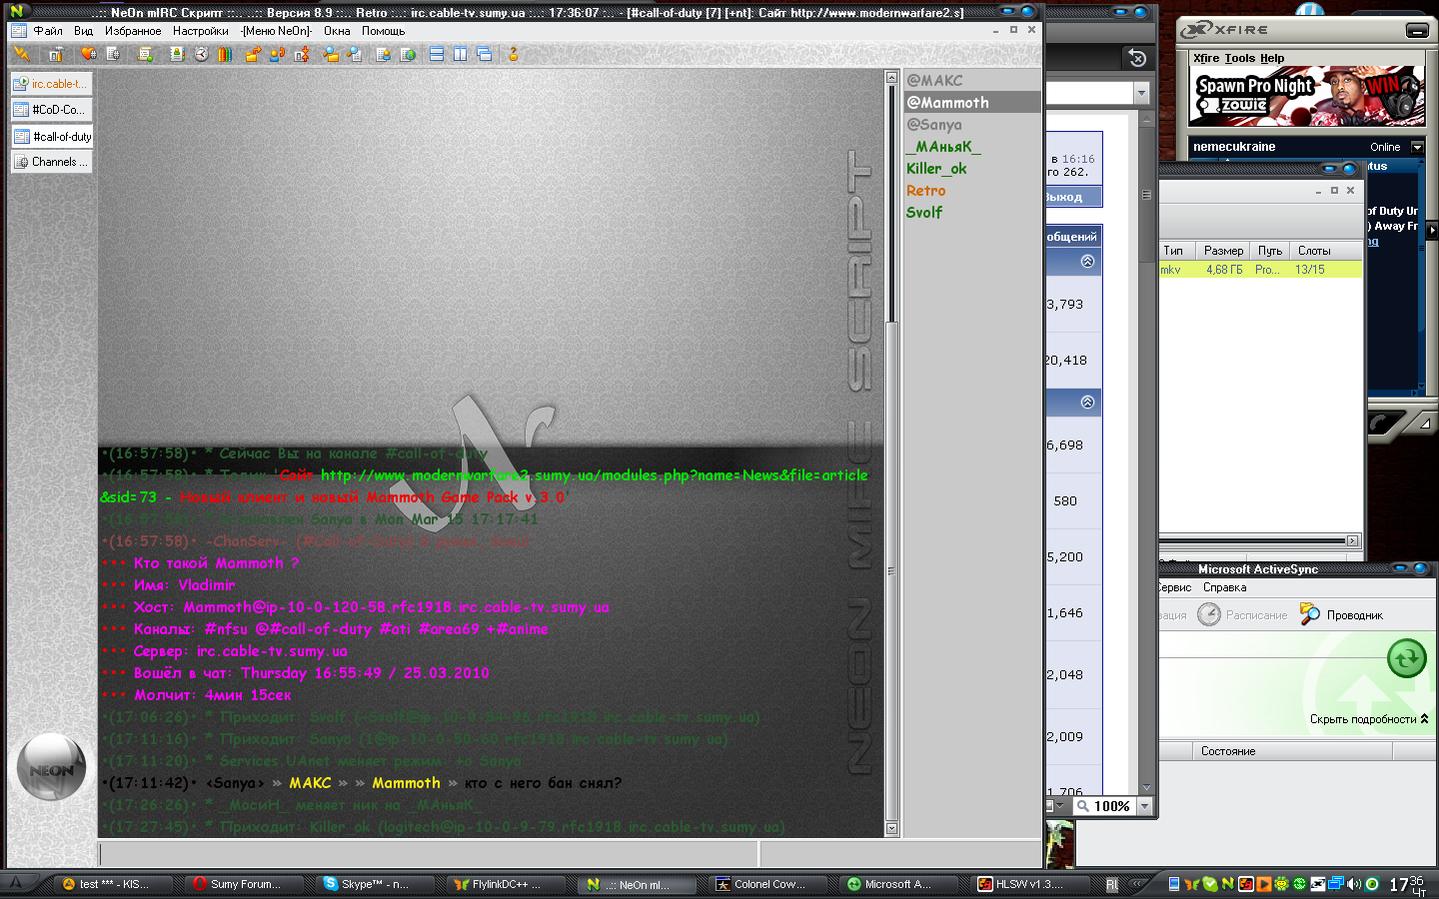Open the browser 100% zoom dropdown
Image resolution: width=1439 pixels, height=899 pixels.
click(1145, 806)
